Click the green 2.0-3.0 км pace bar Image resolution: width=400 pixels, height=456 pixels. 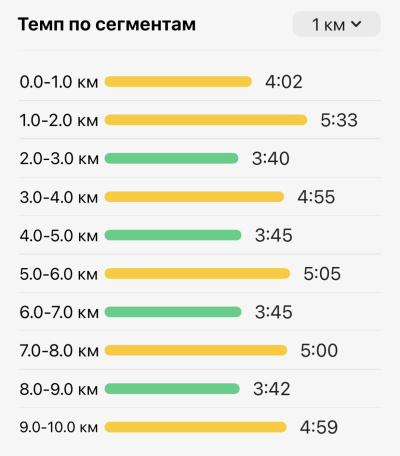(x=171, y=158)
